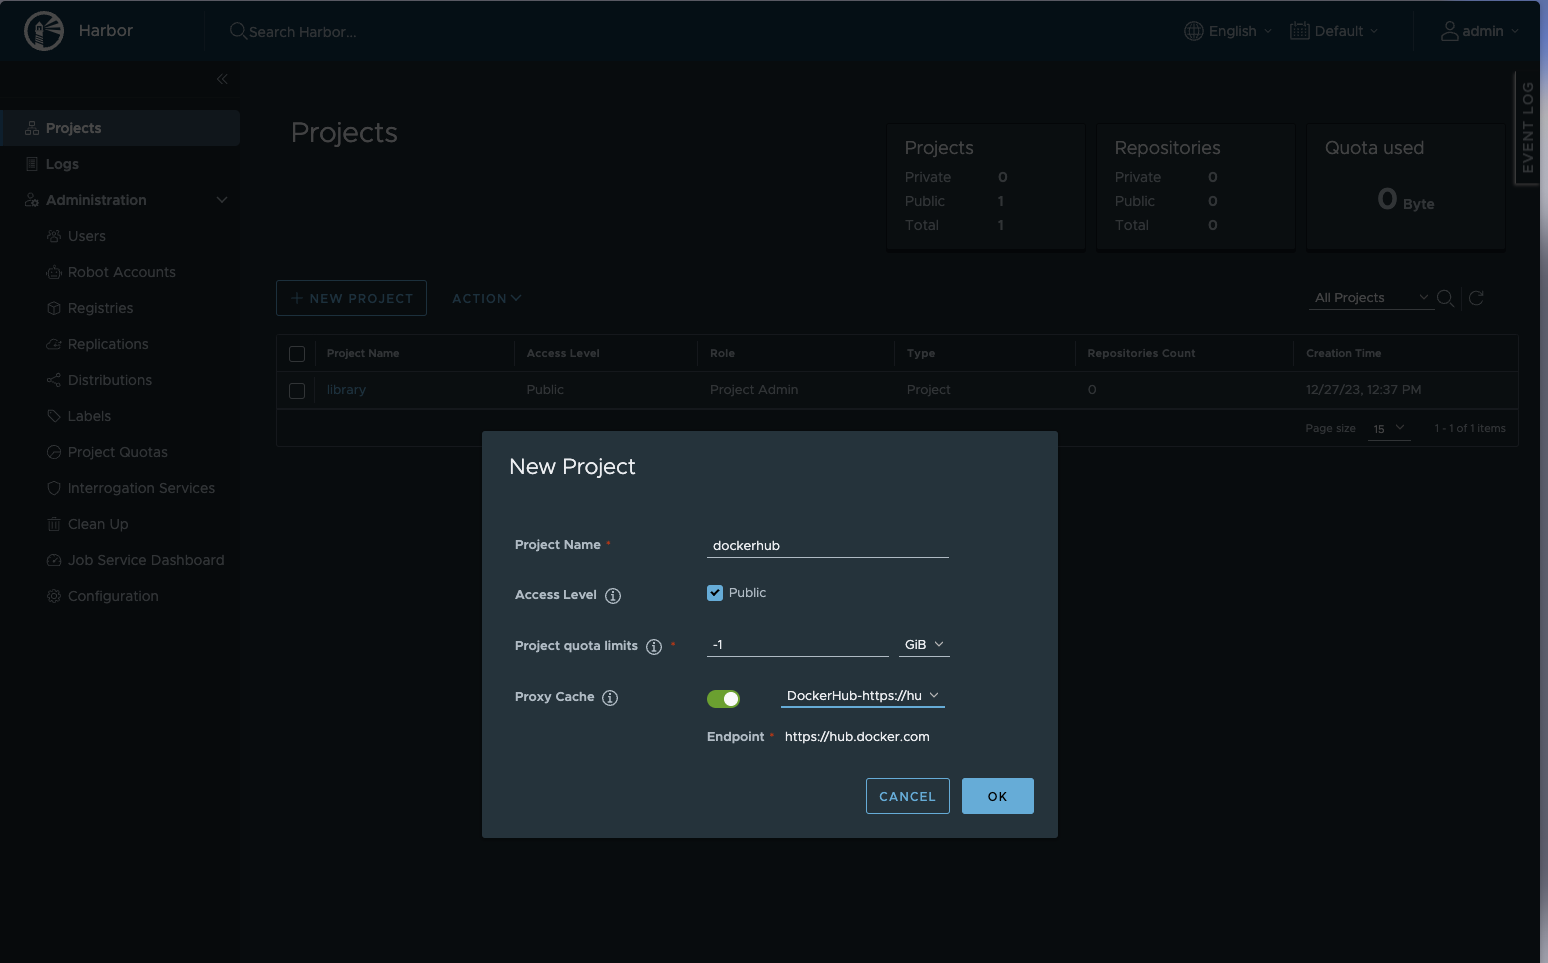
Task: Open the GiB quota unit dropdown
Action: tap(925, 645)
